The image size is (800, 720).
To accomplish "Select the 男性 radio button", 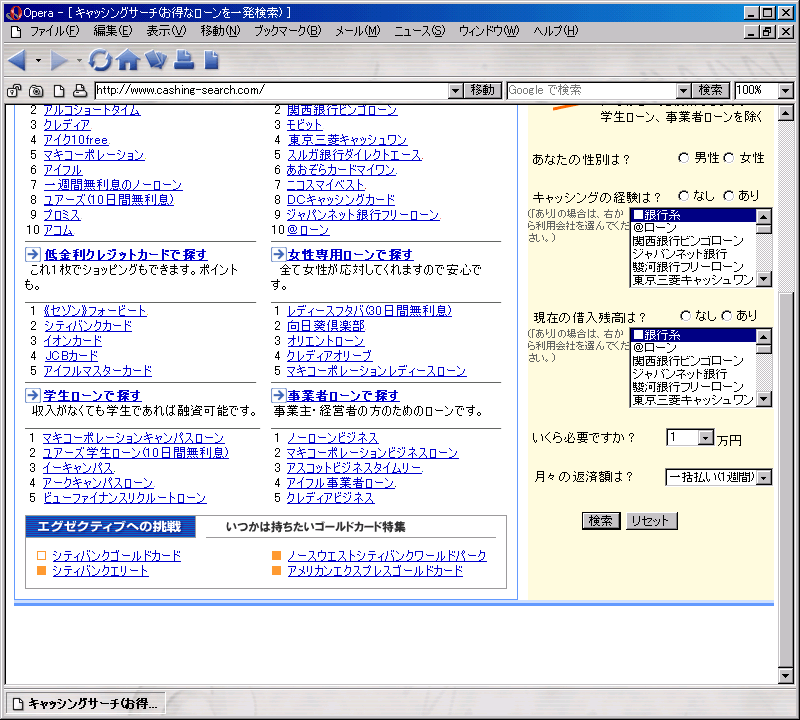I will click(684, 158).
